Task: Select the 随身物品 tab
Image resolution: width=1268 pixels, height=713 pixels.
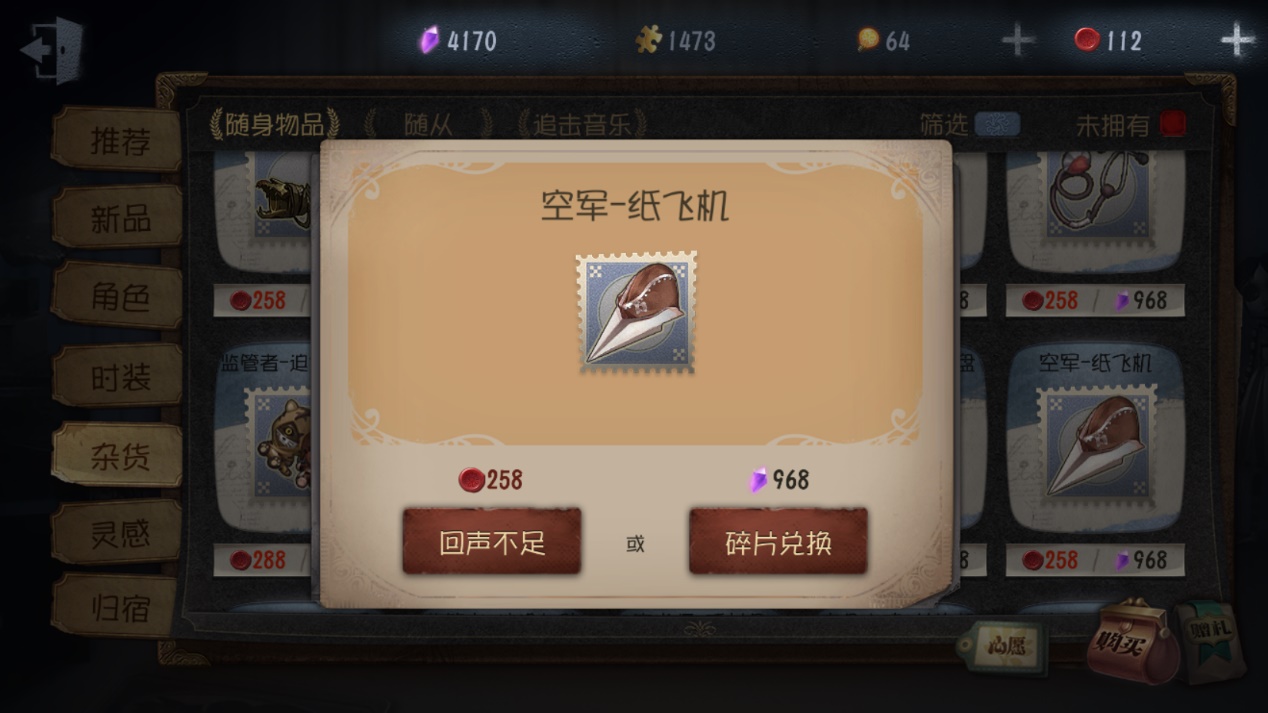Action: 274,124
